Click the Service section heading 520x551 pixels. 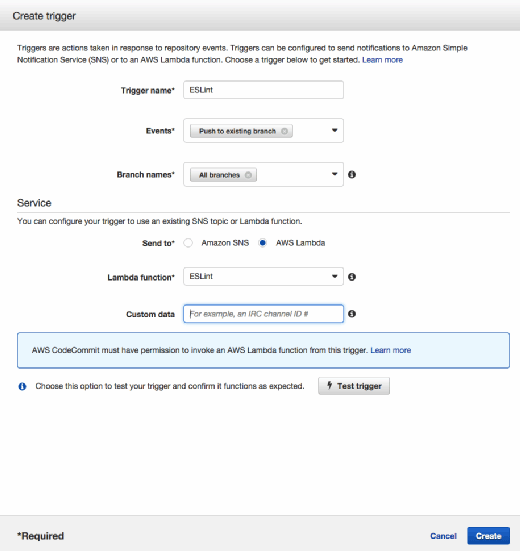34,203
